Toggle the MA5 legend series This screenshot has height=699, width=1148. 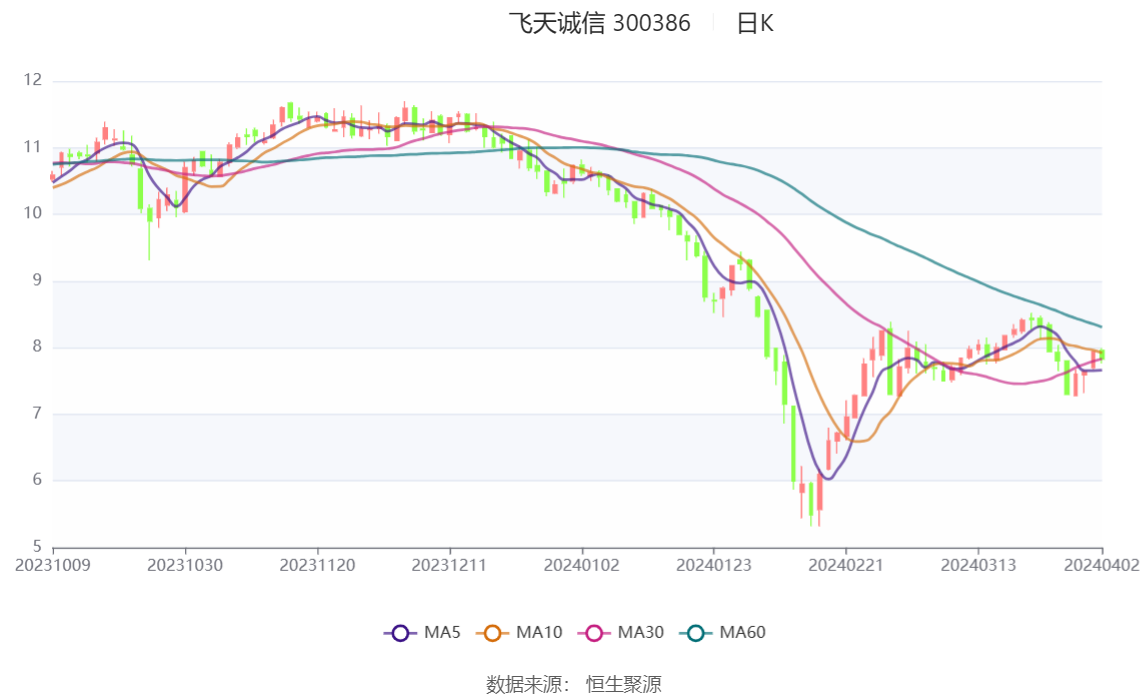point(422,632)
